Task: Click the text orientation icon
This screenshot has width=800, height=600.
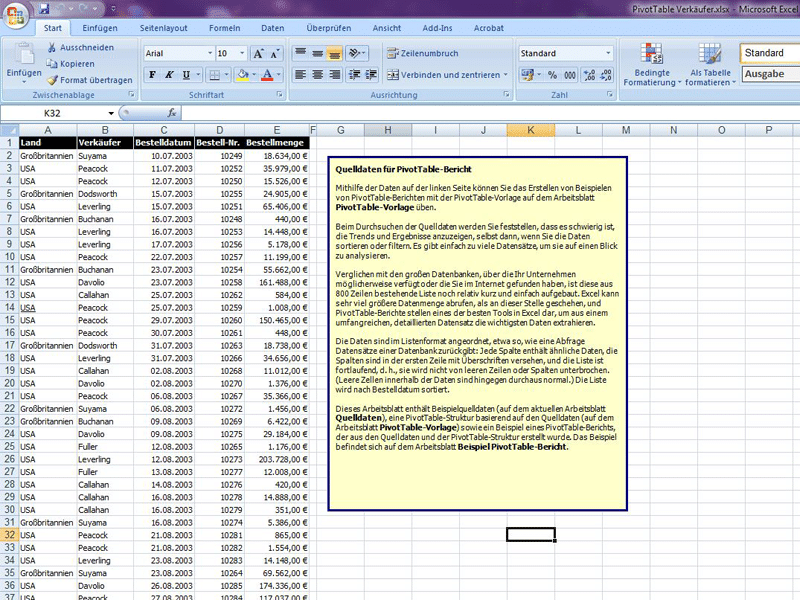Action: pyautogui.click(x=356, y=53)
